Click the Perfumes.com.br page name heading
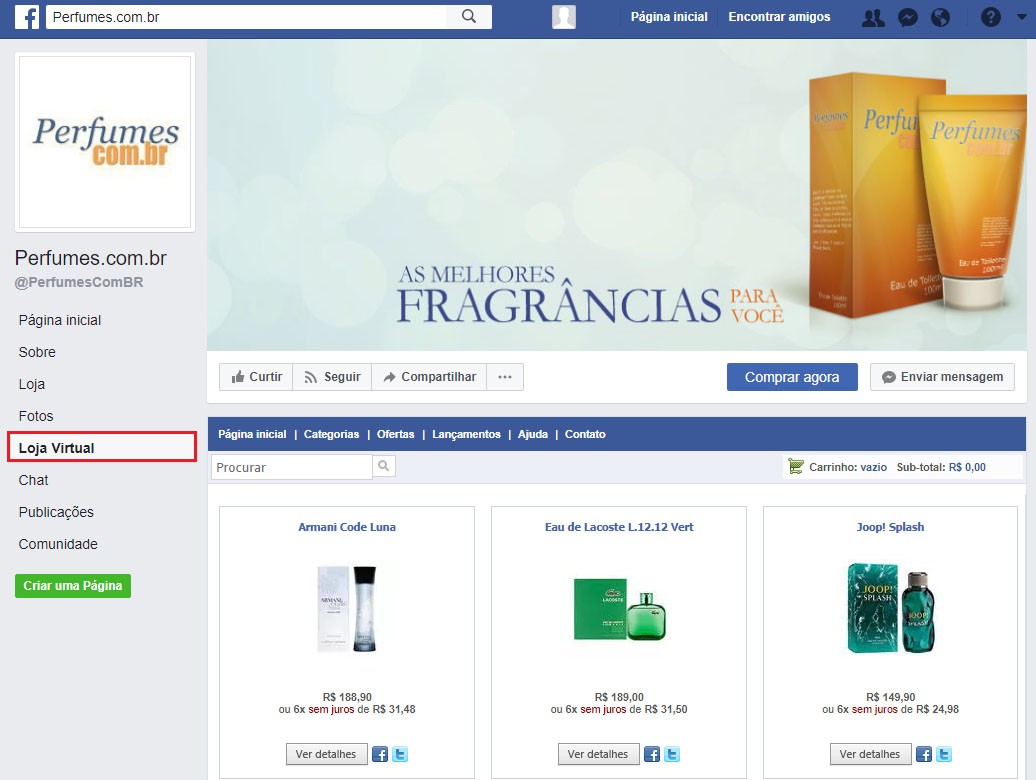This screenshot has width=1036, height=780. tap(91, 258)
